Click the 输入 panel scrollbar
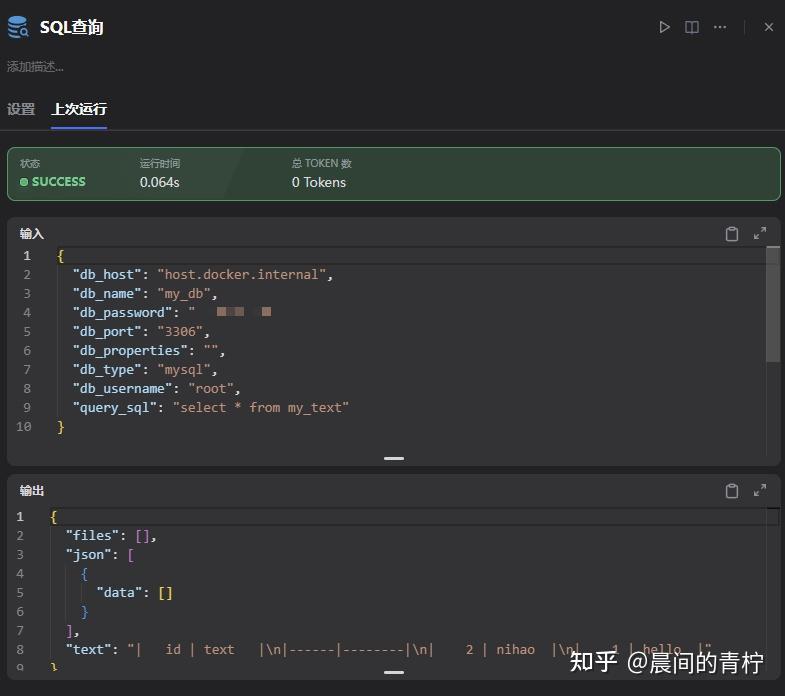The height and width of the screenshot is (696, 785). tap(772, 304)
